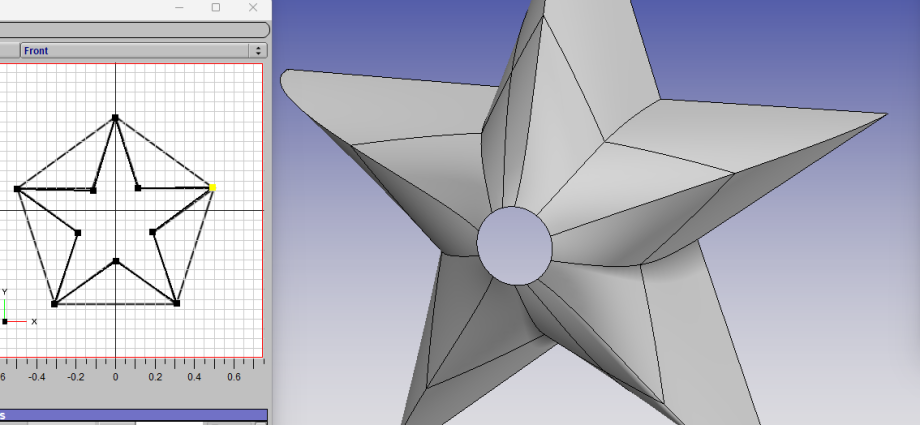
Task: Select the far-left star tip control point
Action: pyautogui.click(x=17, y=189)
